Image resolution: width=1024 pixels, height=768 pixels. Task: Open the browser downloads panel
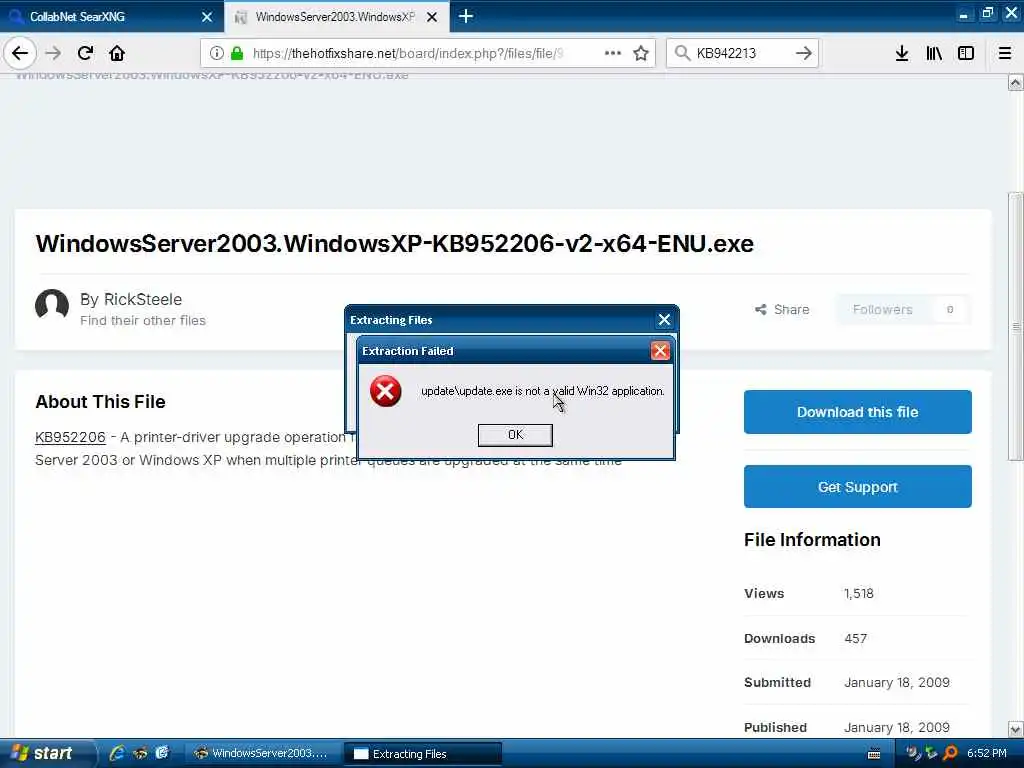coord(901,53)
